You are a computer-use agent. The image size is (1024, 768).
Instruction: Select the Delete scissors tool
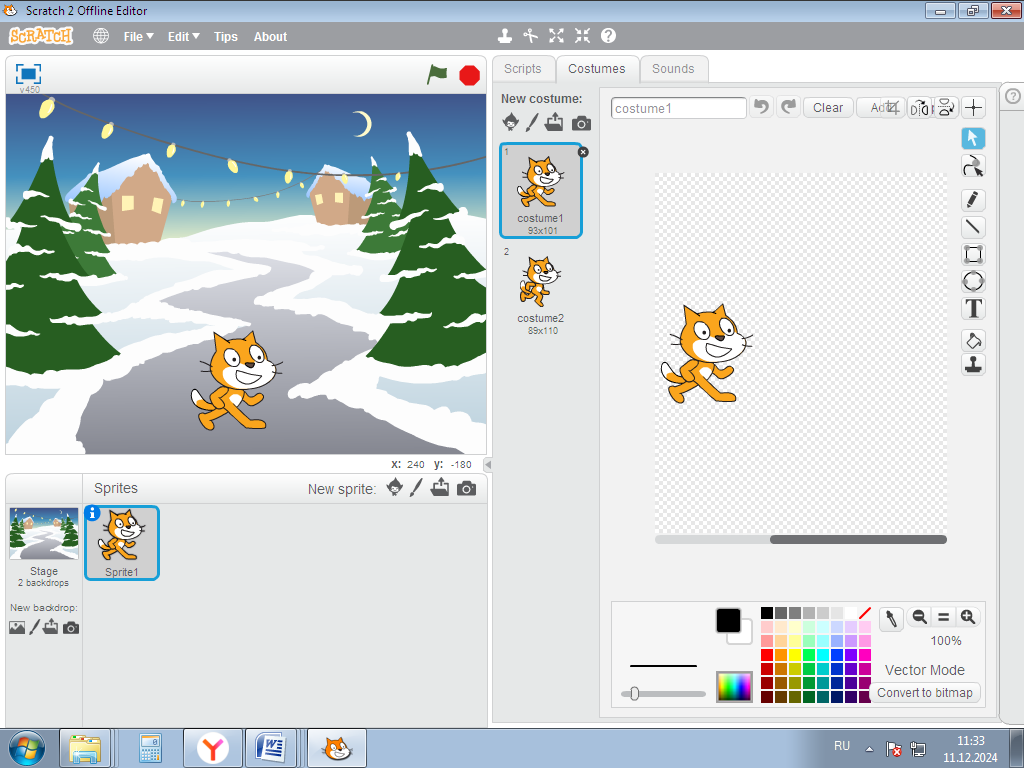tap(530, 36)
